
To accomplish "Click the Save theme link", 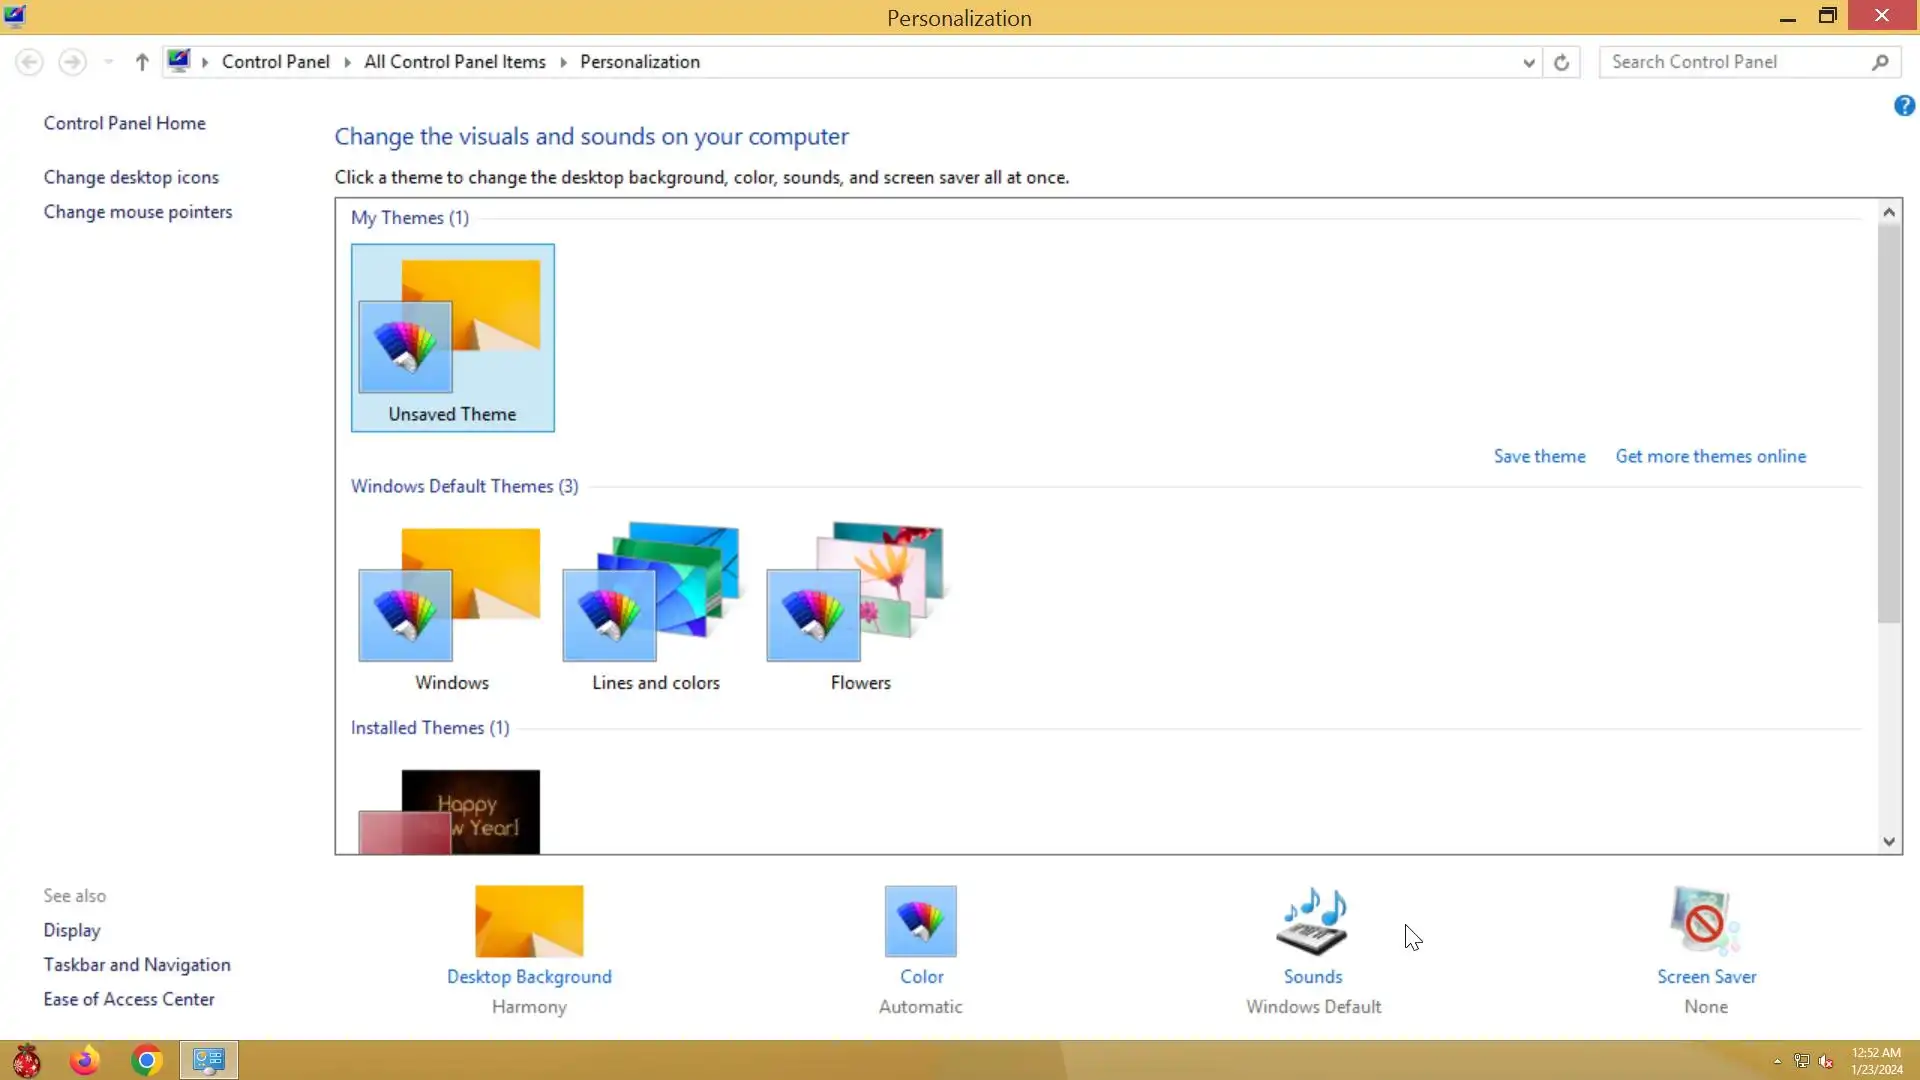I will coord(1539,456).
